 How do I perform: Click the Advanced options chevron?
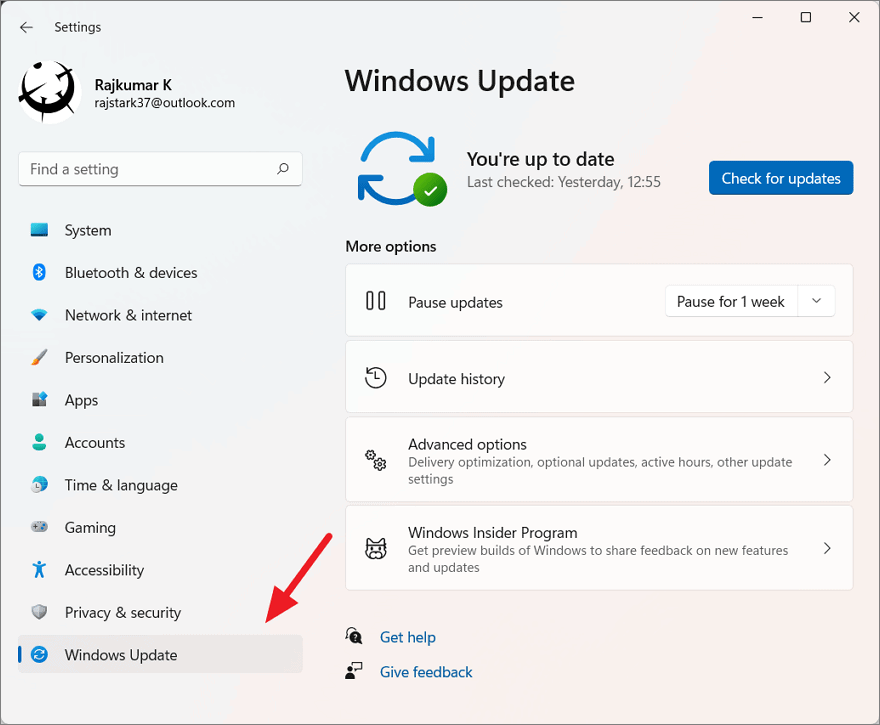click(x=827, y=460)
